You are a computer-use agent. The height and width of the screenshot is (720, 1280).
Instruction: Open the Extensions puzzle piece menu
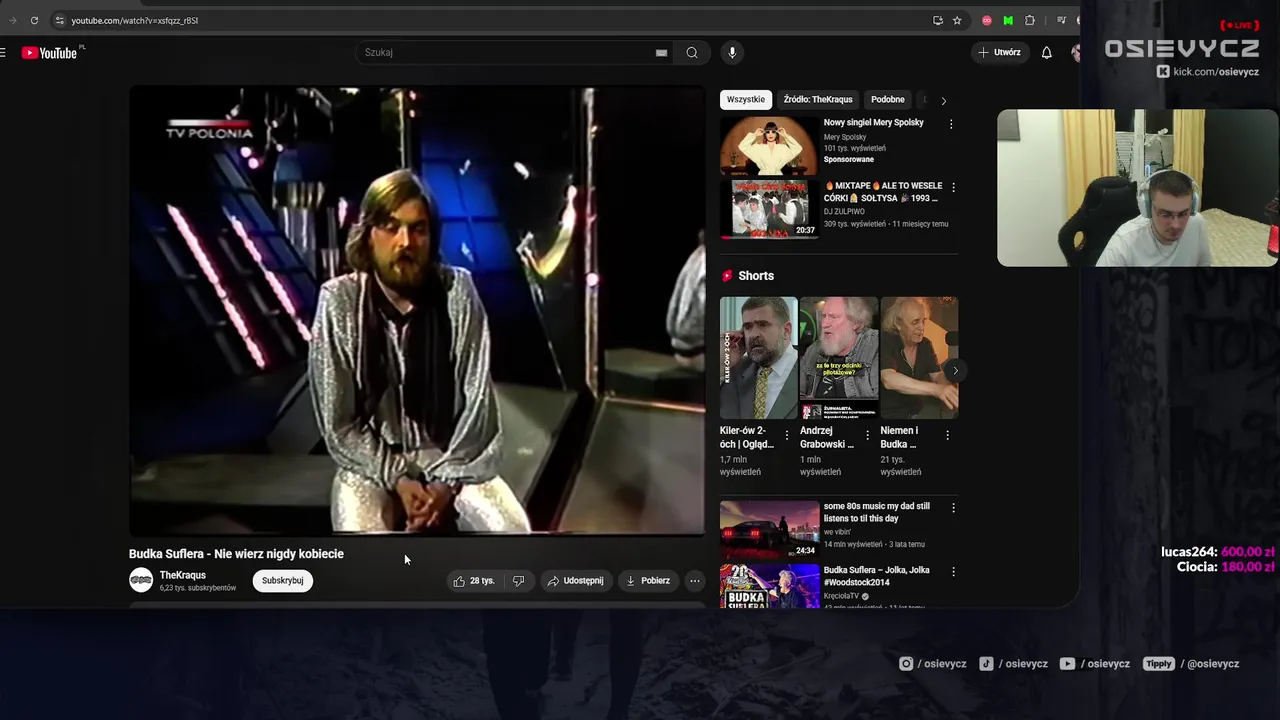coord(1030,20)
